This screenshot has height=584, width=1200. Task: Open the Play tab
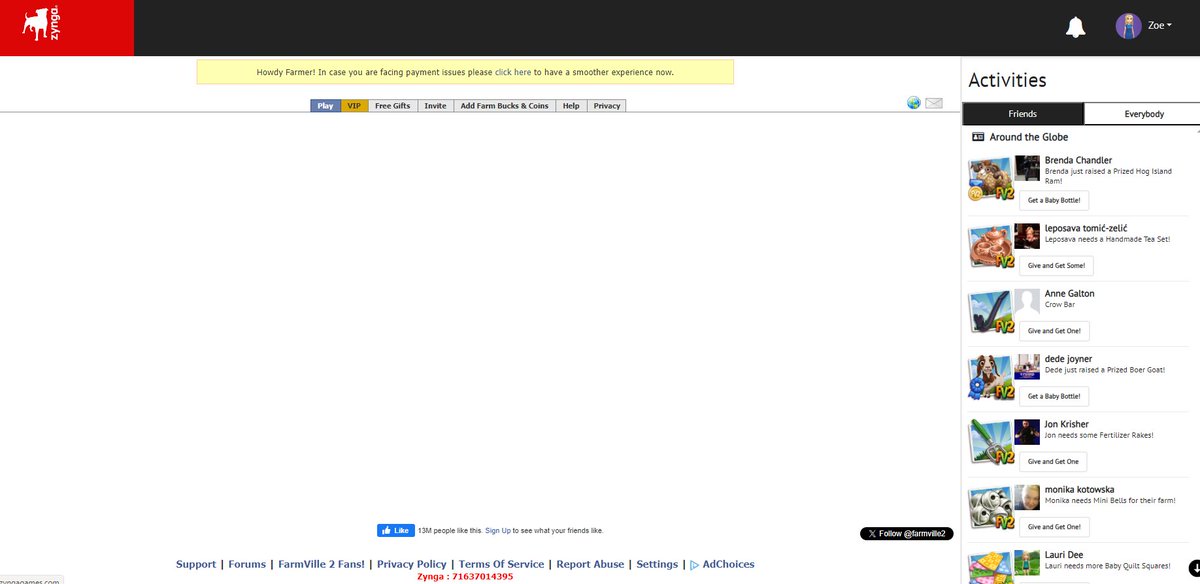point(325,105)
